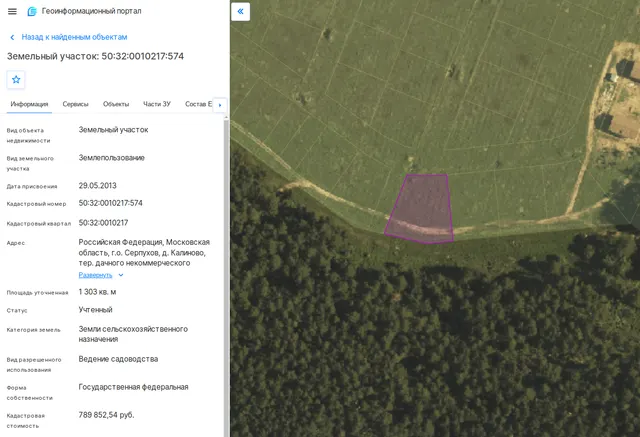Select Земли сельскохозяйственного назначения value
The image size is (640, 437).
(133, 334)
